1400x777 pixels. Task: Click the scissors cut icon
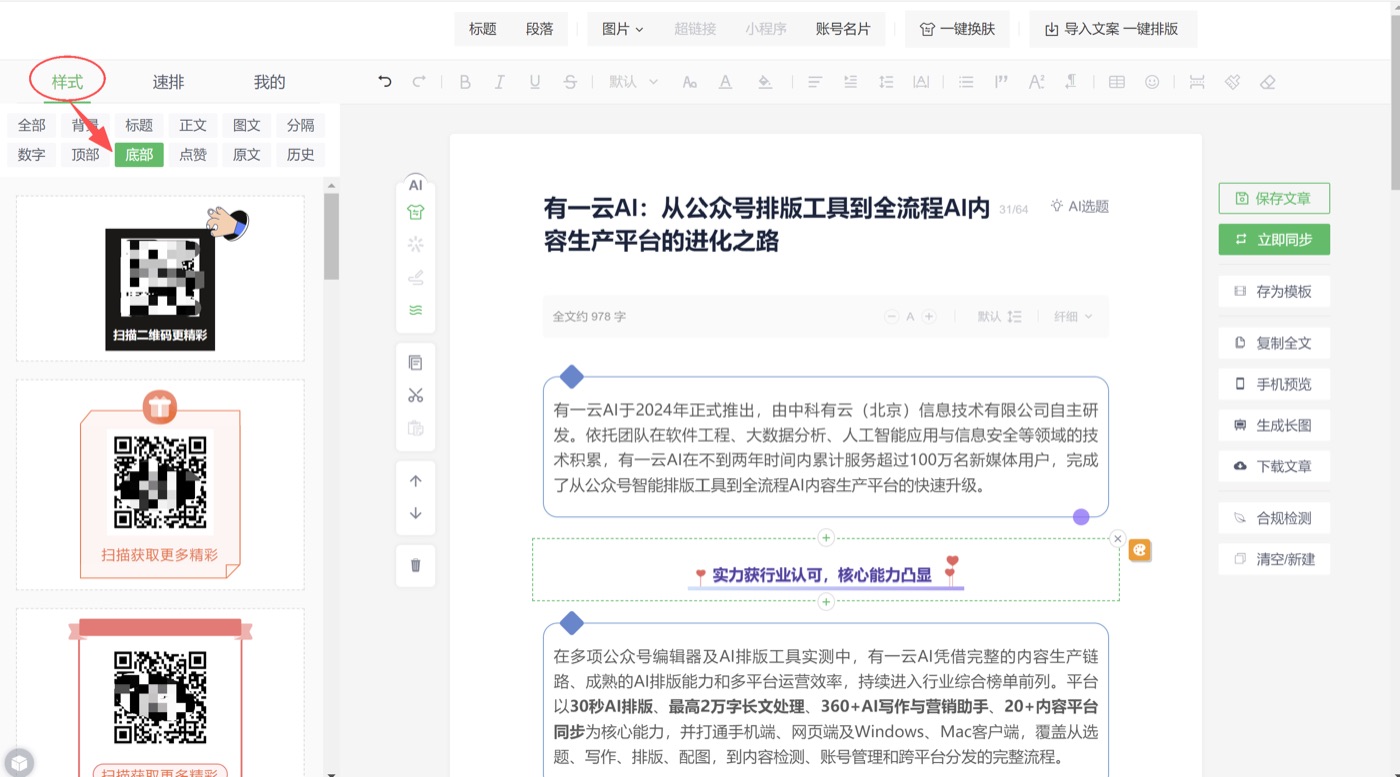(416, 395)
